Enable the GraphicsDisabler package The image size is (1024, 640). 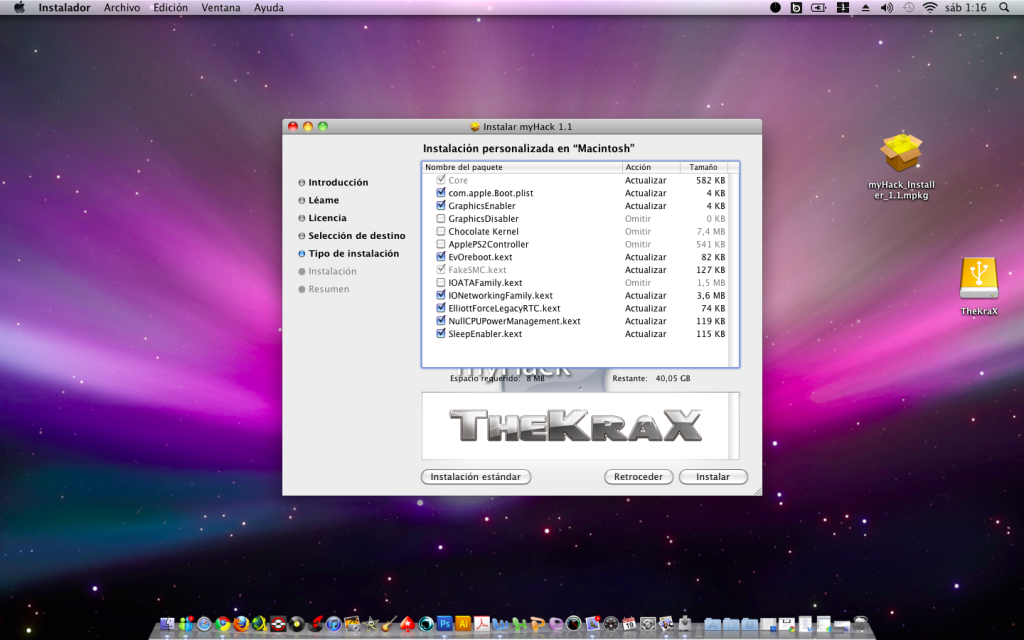click(441, 218)
